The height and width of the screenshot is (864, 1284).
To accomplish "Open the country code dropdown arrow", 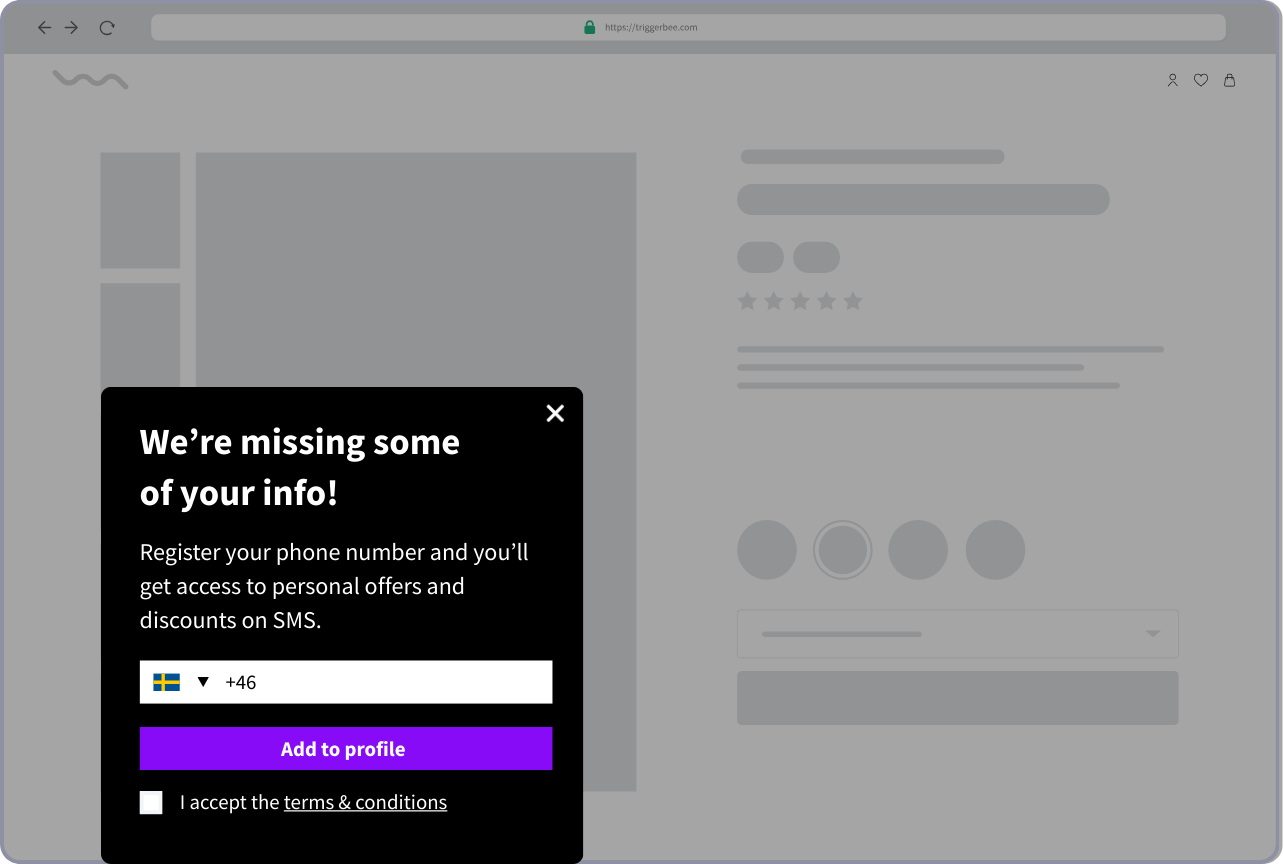I will pyautogui.click(x=203, y=682).
